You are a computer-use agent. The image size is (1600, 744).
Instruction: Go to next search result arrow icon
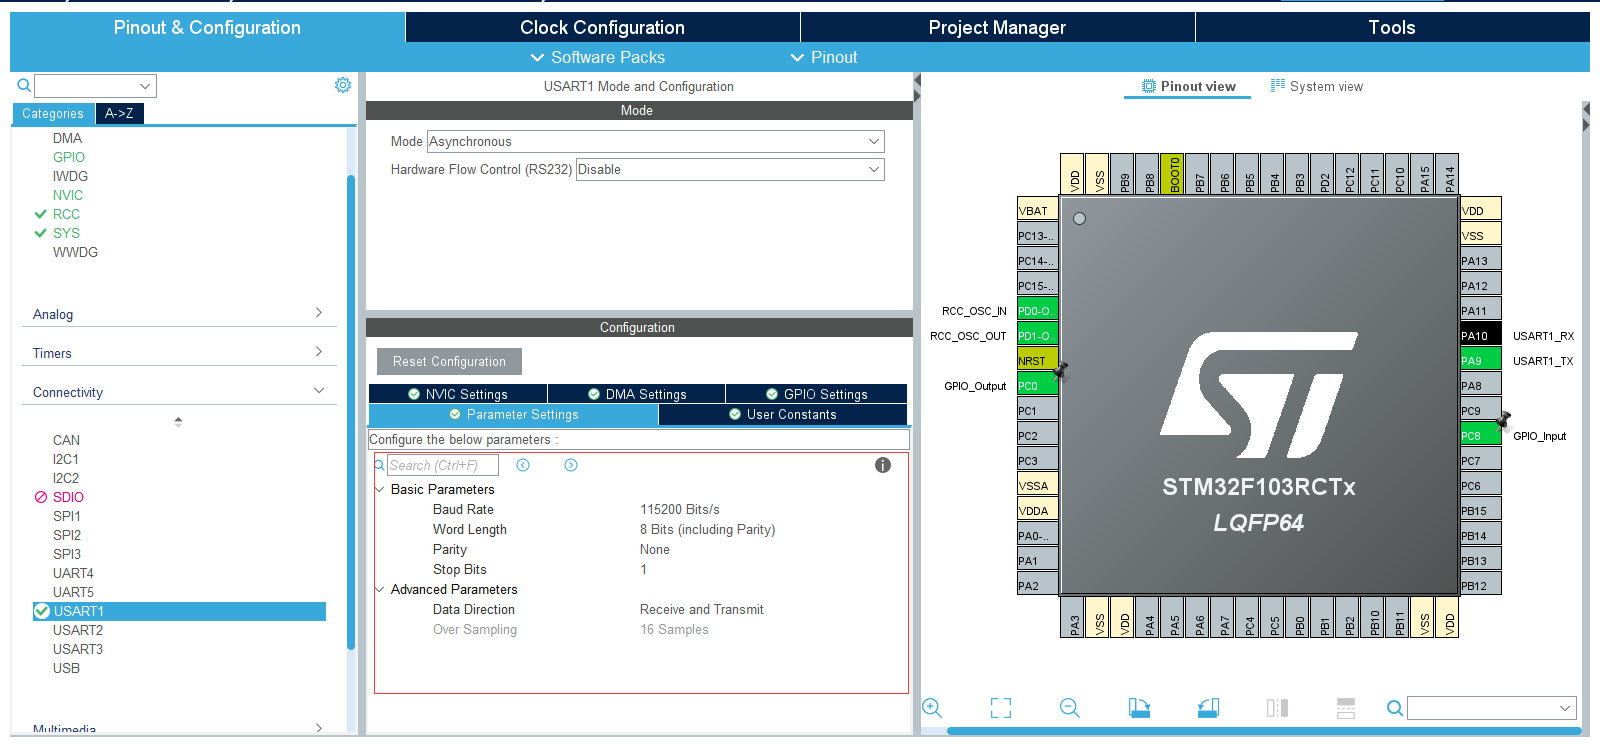coord(571,465)
